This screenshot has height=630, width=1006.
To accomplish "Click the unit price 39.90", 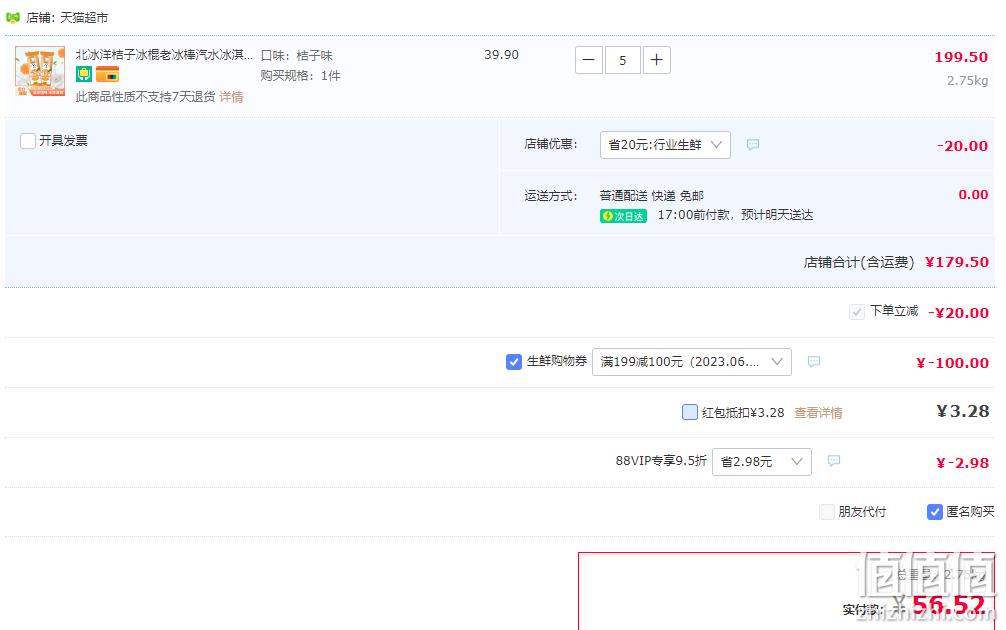I will click(501, 55).
